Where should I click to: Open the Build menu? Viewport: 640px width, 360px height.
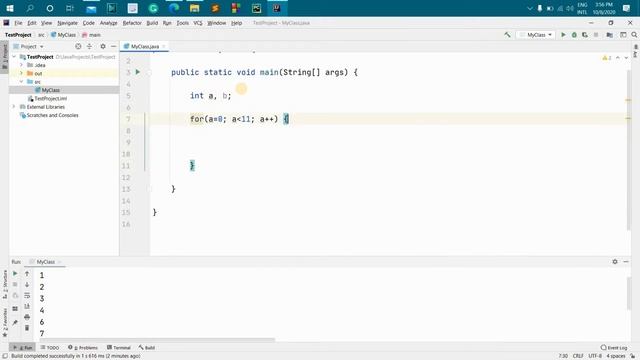click(x=152, y=23)
